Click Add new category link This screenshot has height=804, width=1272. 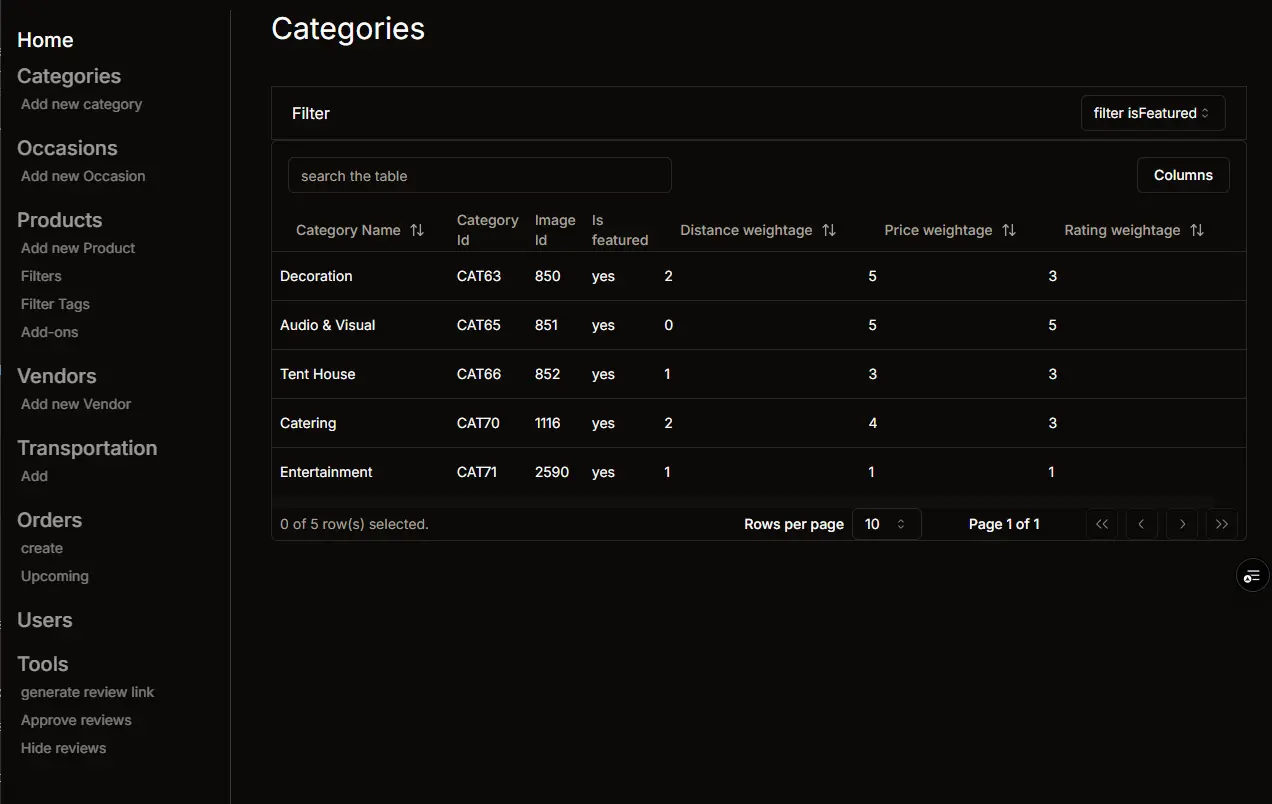[81, 104]
